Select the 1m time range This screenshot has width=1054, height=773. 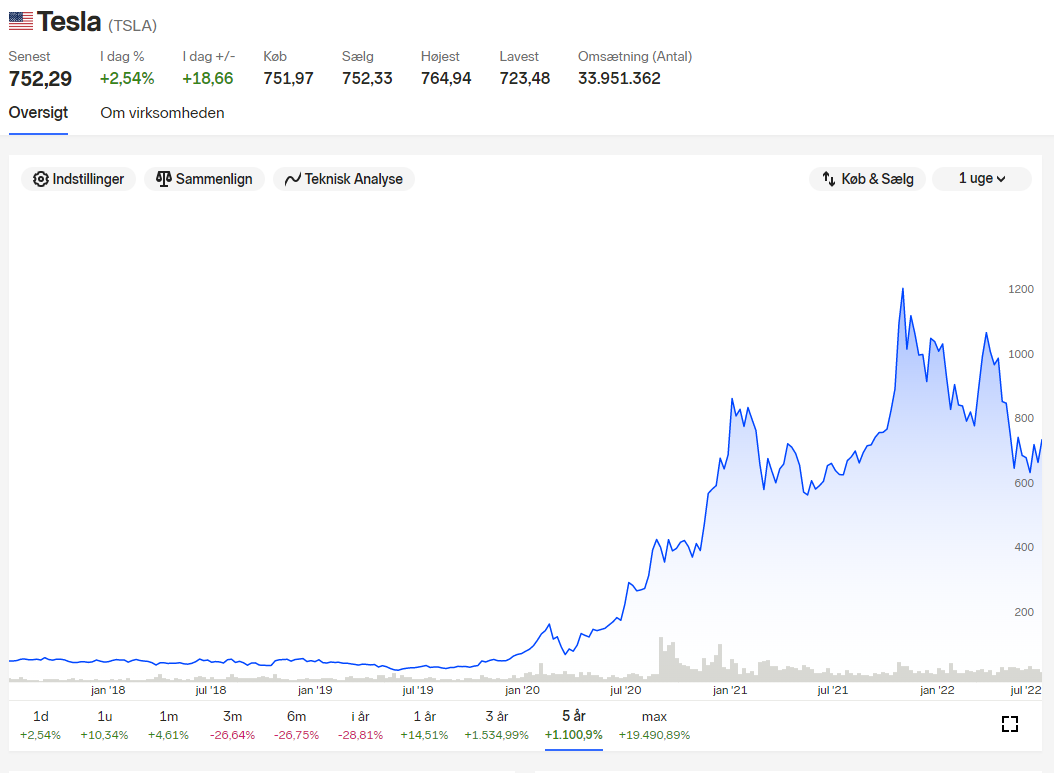(x=168, y=725)
